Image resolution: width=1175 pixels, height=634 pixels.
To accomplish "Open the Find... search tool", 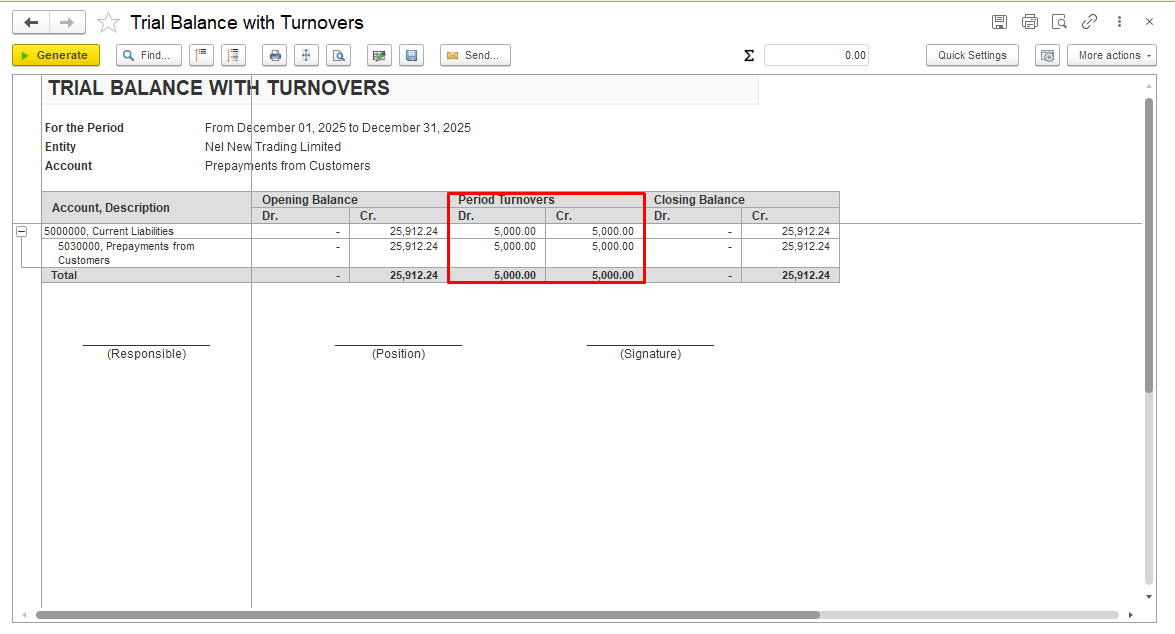I will [148, 55].
